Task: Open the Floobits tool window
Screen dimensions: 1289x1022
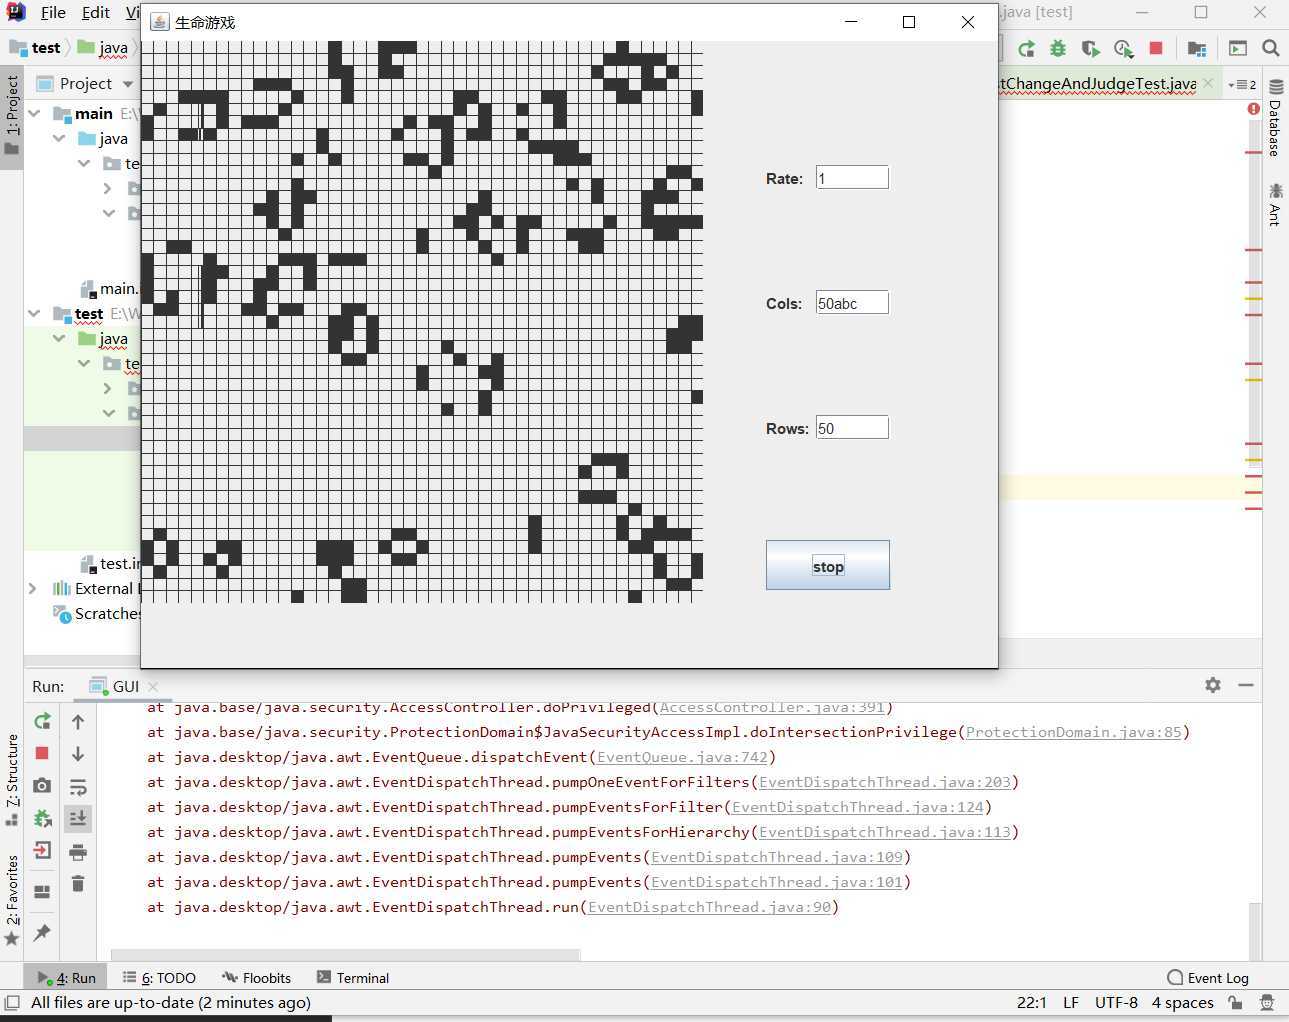Action: [257, 978]
